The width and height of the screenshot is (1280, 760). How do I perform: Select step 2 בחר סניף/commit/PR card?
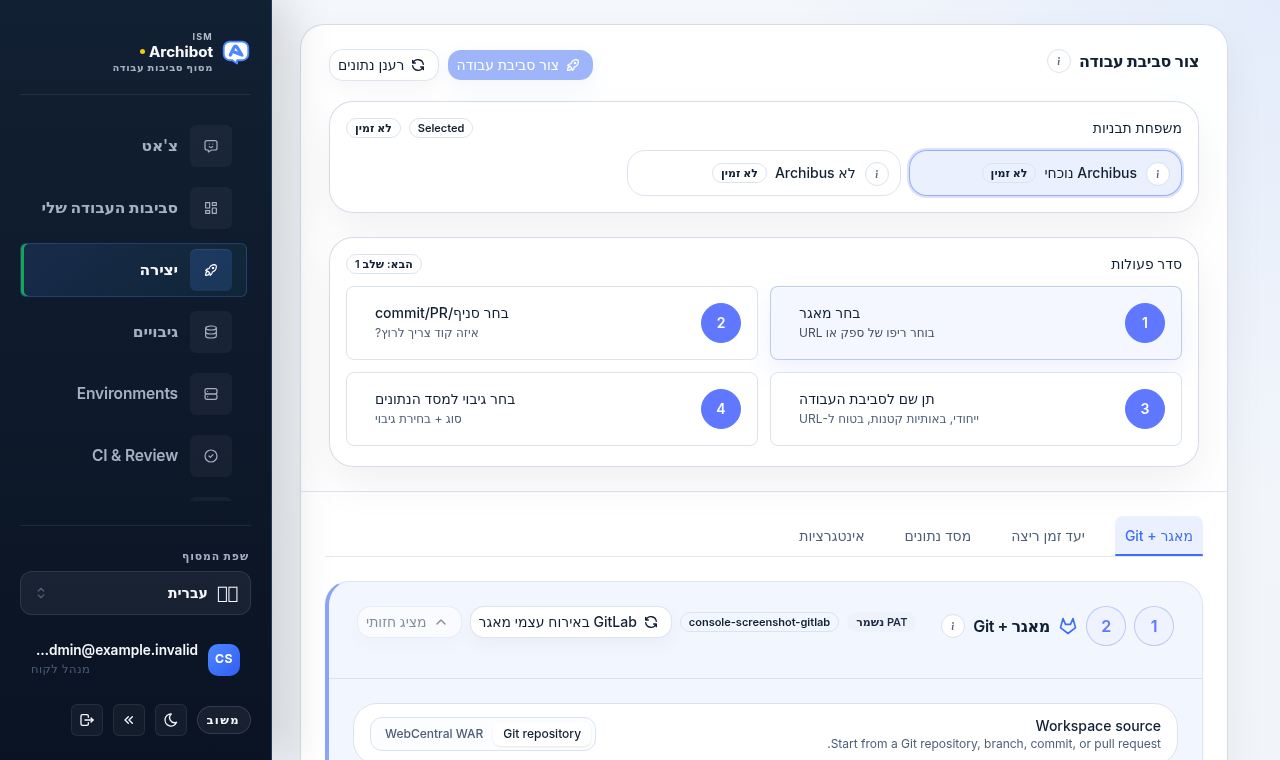[x=552, y=323]
